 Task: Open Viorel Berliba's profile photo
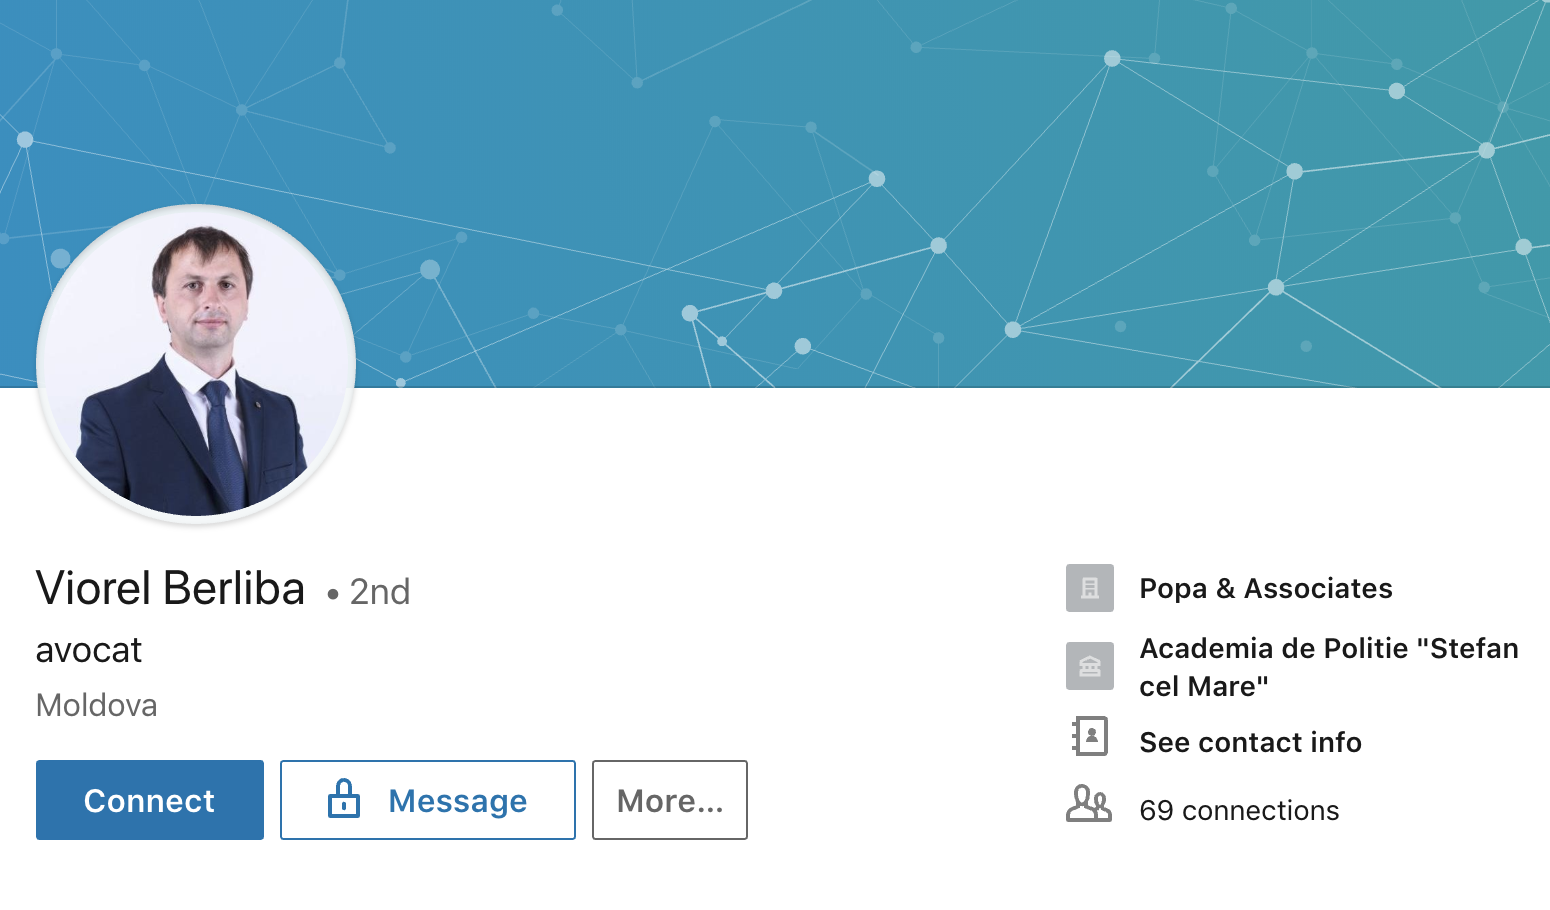[x=196, y=364]
